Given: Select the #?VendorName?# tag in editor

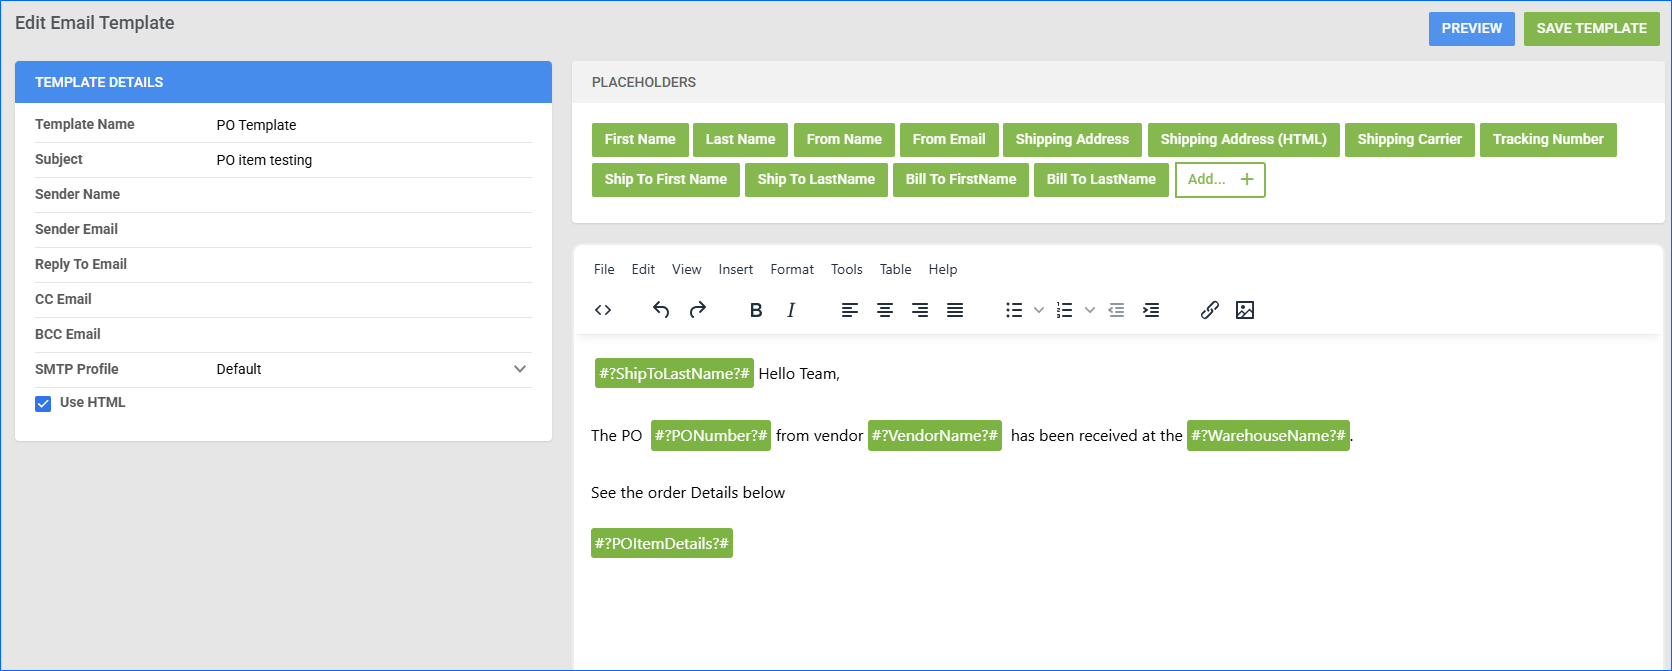Looking at the screenshot, I should pos(935,436).
